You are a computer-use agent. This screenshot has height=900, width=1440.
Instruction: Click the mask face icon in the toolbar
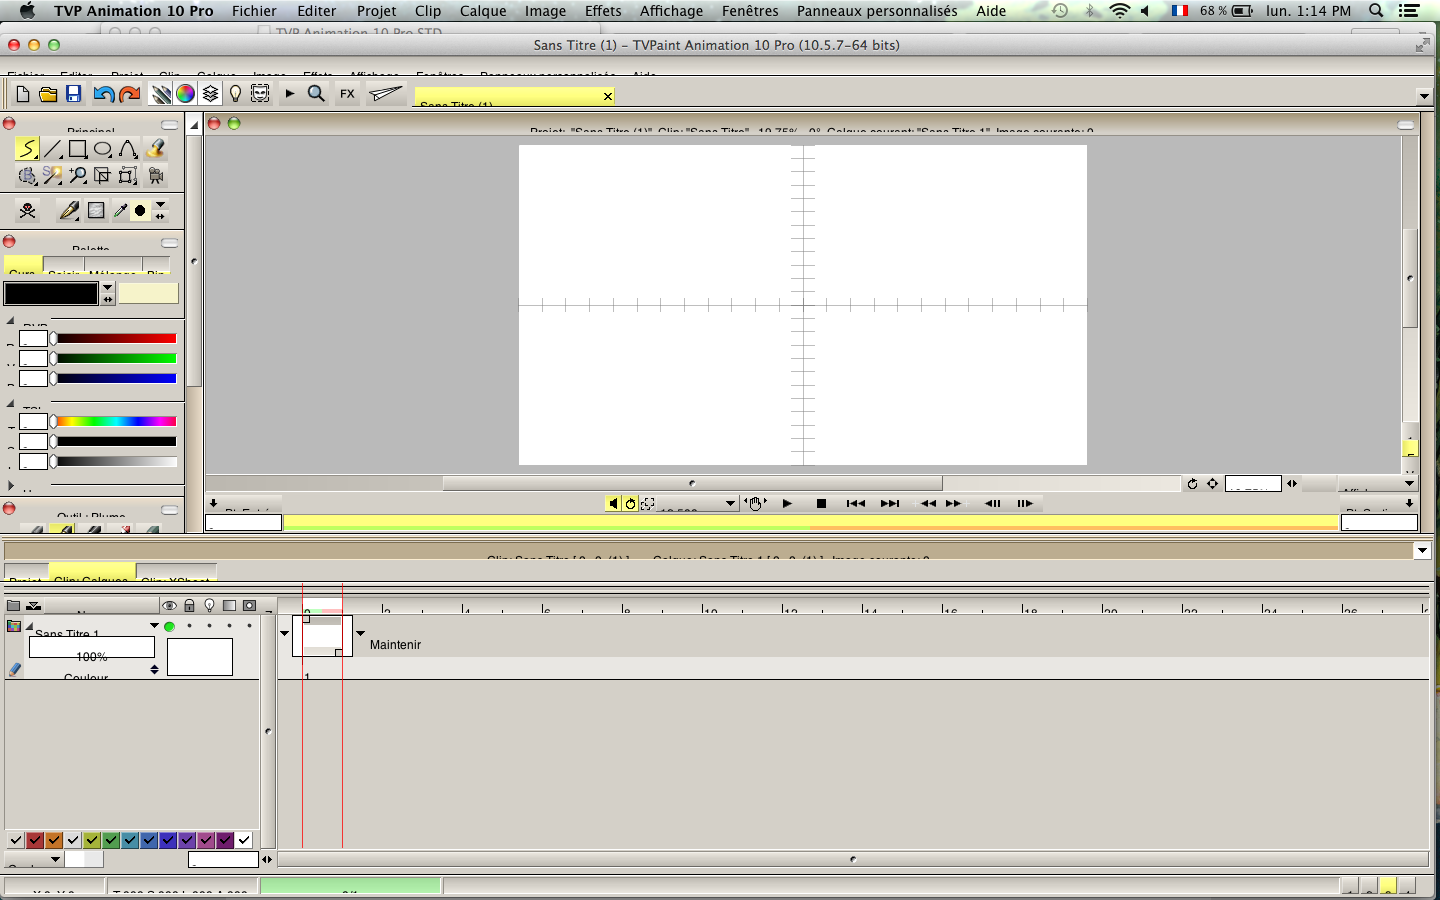click(260, 94)
